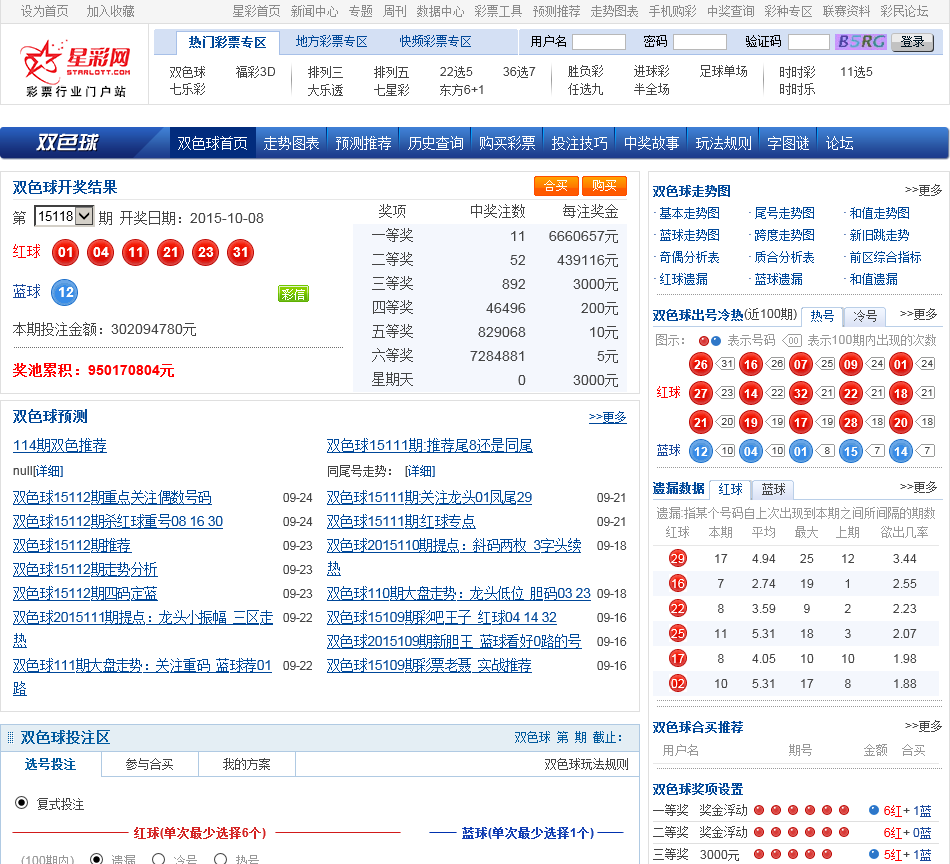This screenshot has width=950, height=864.
Task: Click blue ball 15 in cold-hot panel
Action: (x=852, y=451)
